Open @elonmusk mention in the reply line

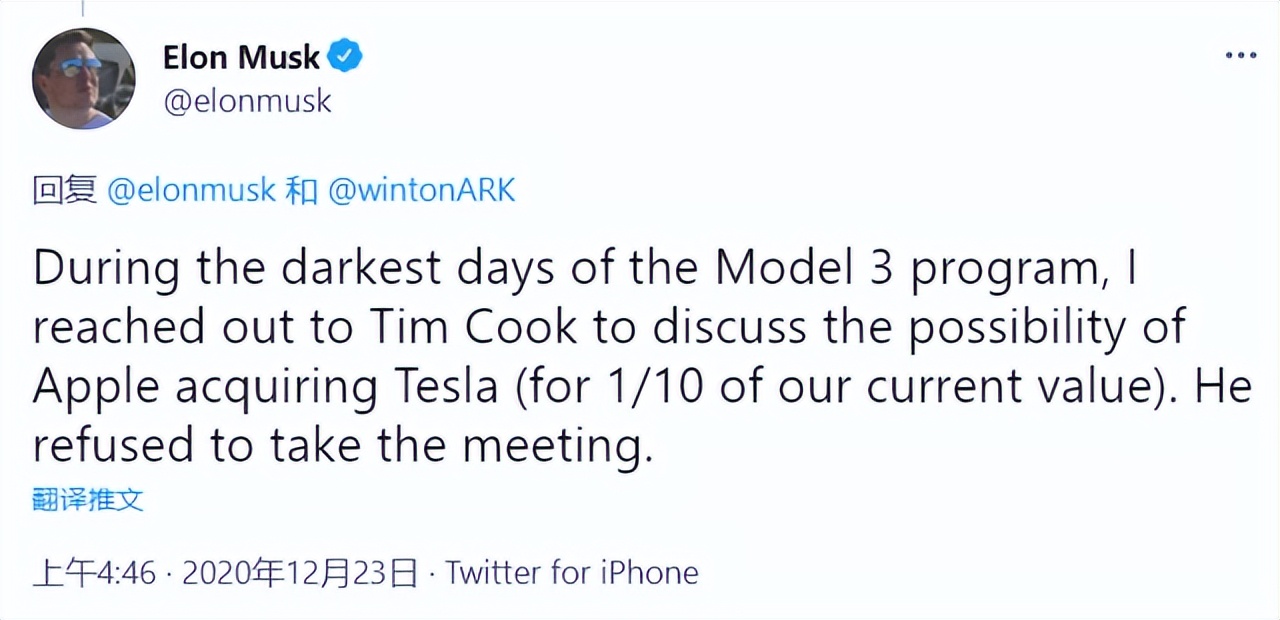[190, 190]
